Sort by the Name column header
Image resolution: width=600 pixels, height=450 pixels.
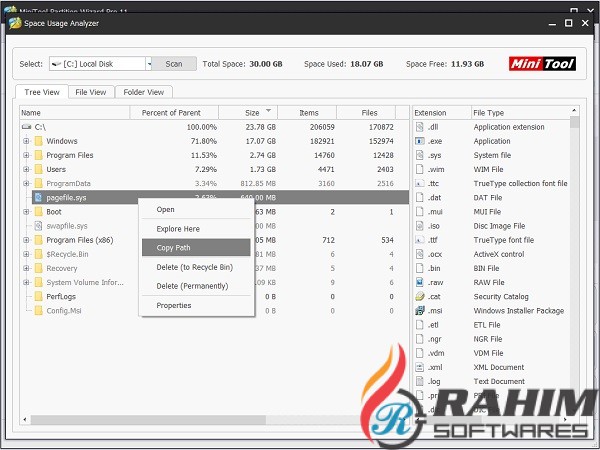click(x=75, y=113)
